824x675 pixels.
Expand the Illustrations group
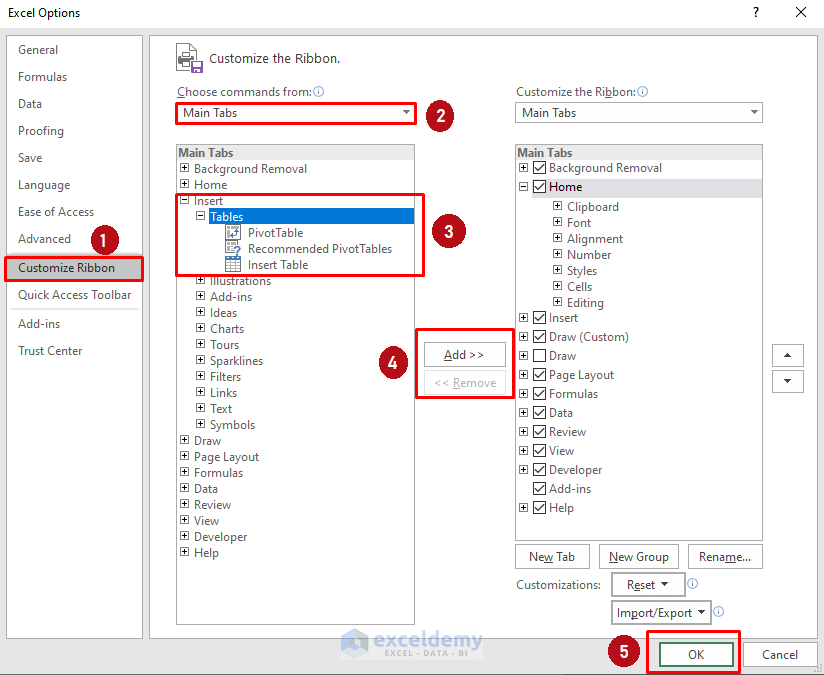pyautogui.click(x=200, y=280)
